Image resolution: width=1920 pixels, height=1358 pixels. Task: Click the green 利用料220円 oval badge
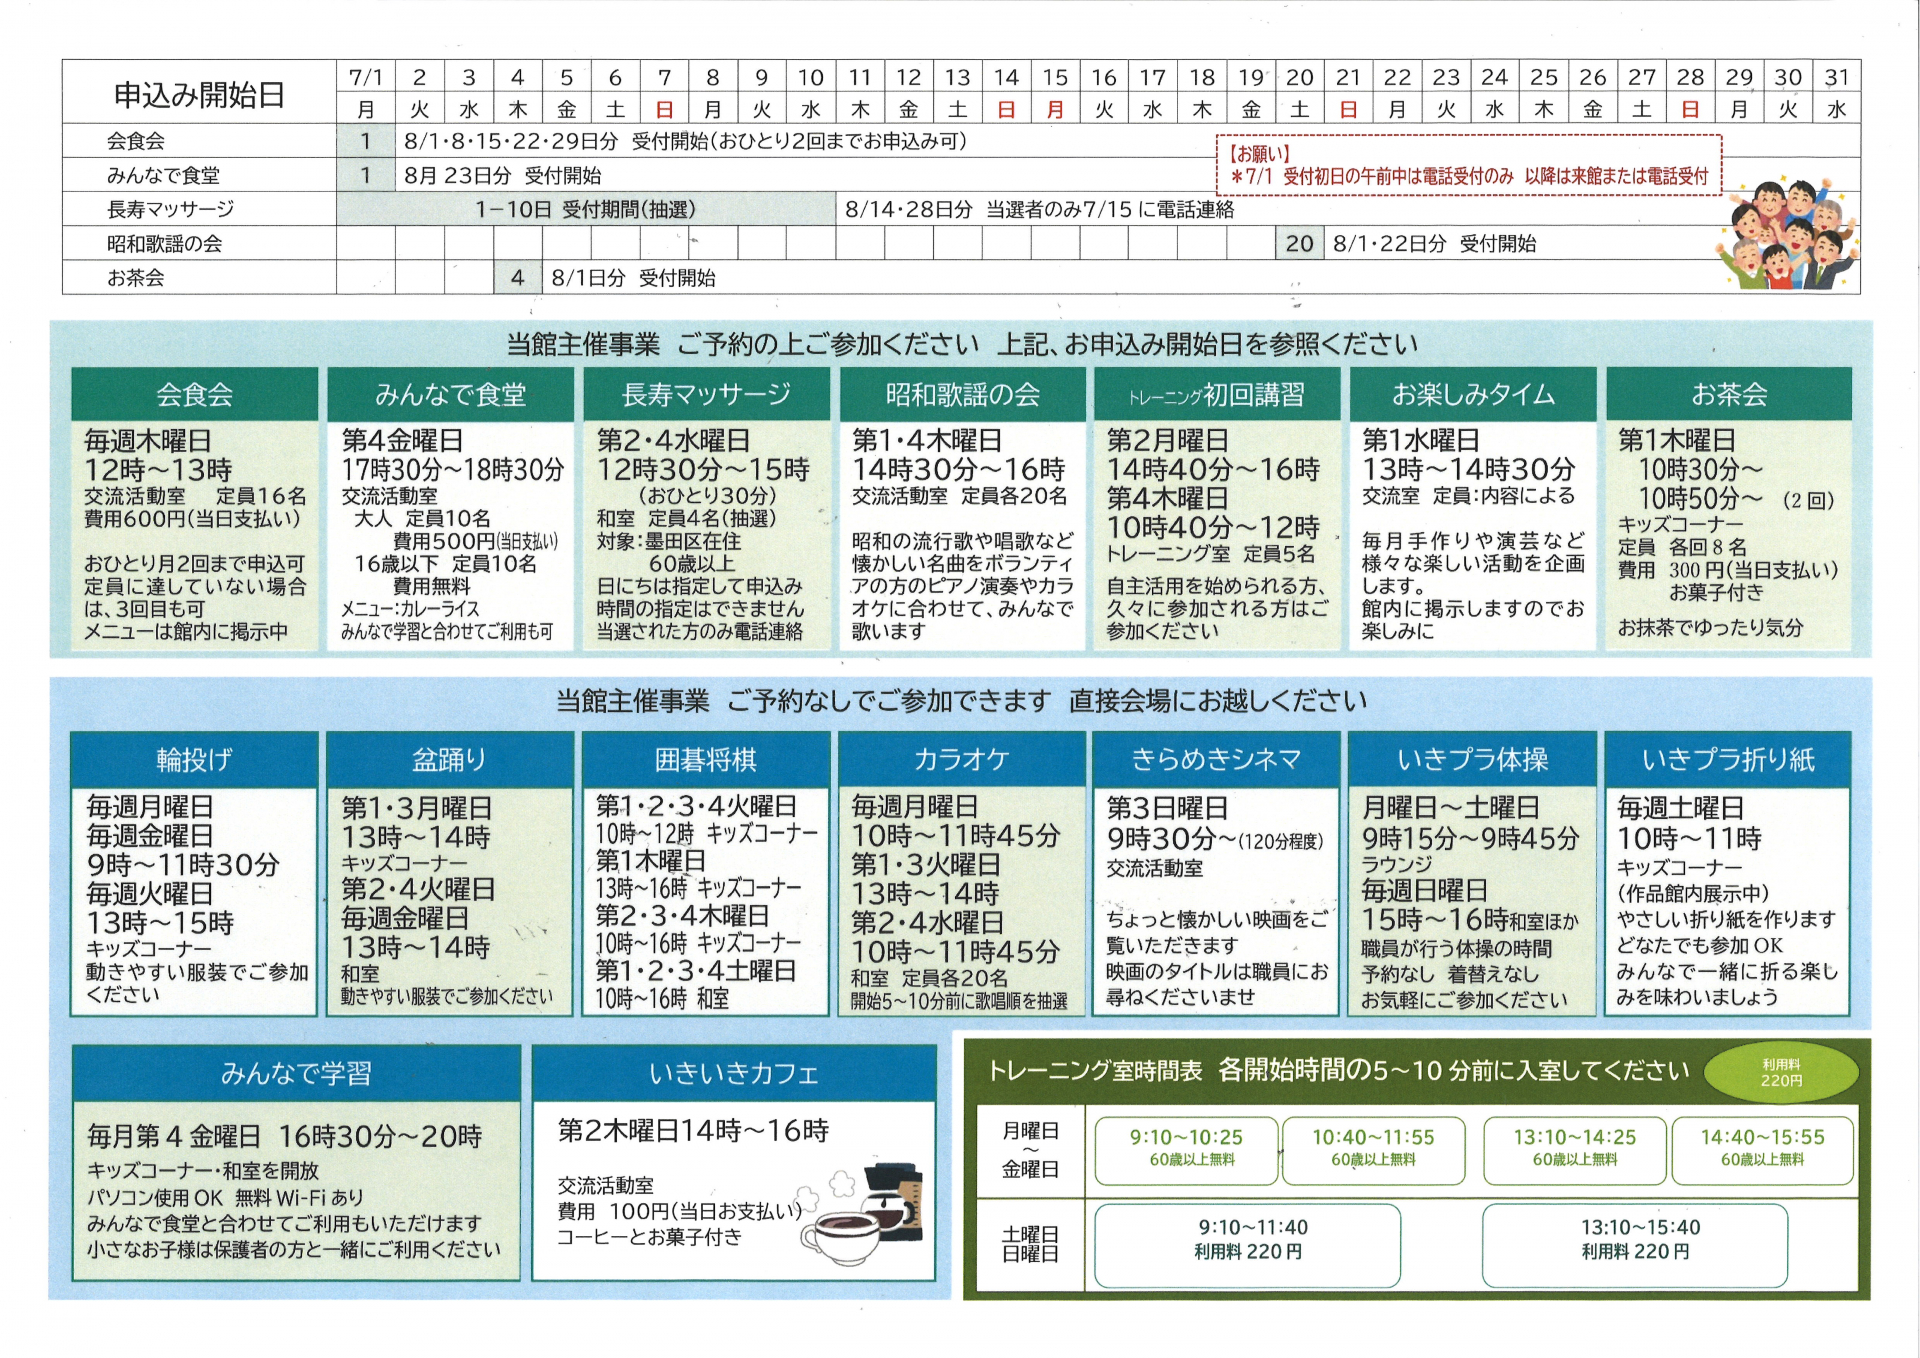(1780, 1073)
